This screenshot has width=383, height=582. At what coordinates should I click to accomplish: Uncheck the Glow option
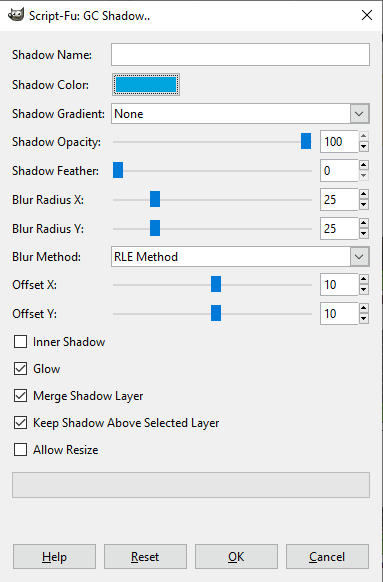point(20,369)
